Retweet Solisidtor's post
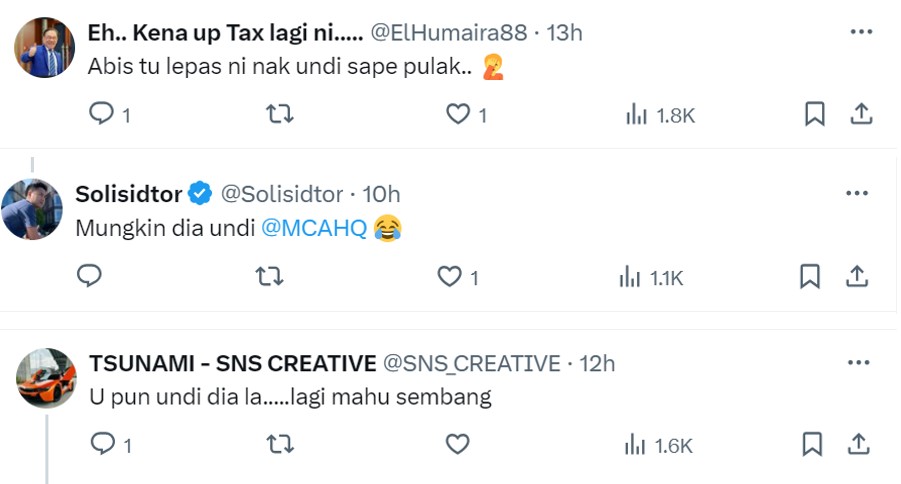 click(x=269, y=276)
